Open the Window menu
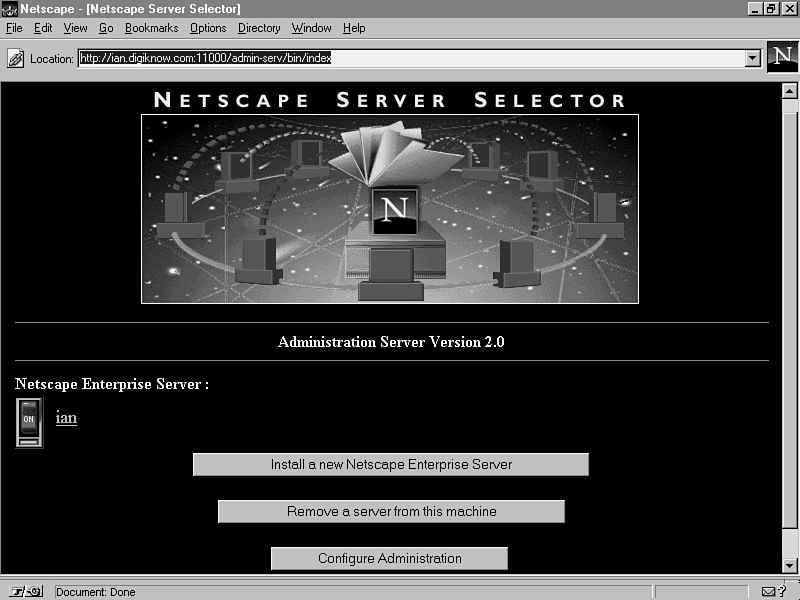This screenshot has height=600, width=800. click(311, 28)
